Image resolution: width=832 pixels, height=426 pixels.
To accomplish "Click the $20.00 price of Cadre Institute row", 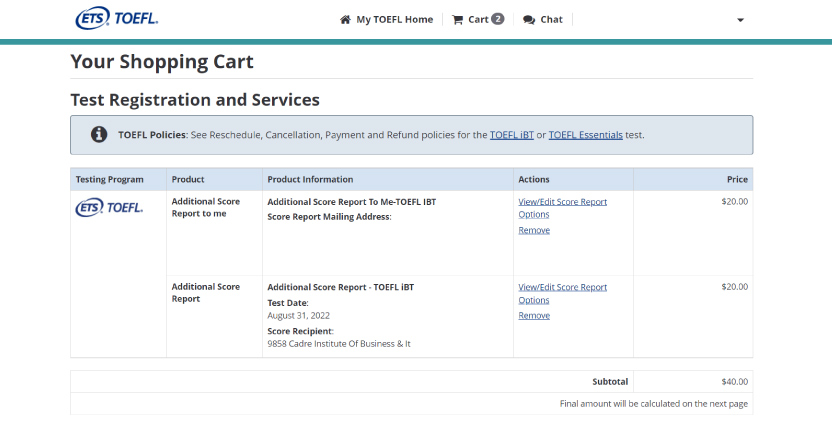I will coord(734,287).
